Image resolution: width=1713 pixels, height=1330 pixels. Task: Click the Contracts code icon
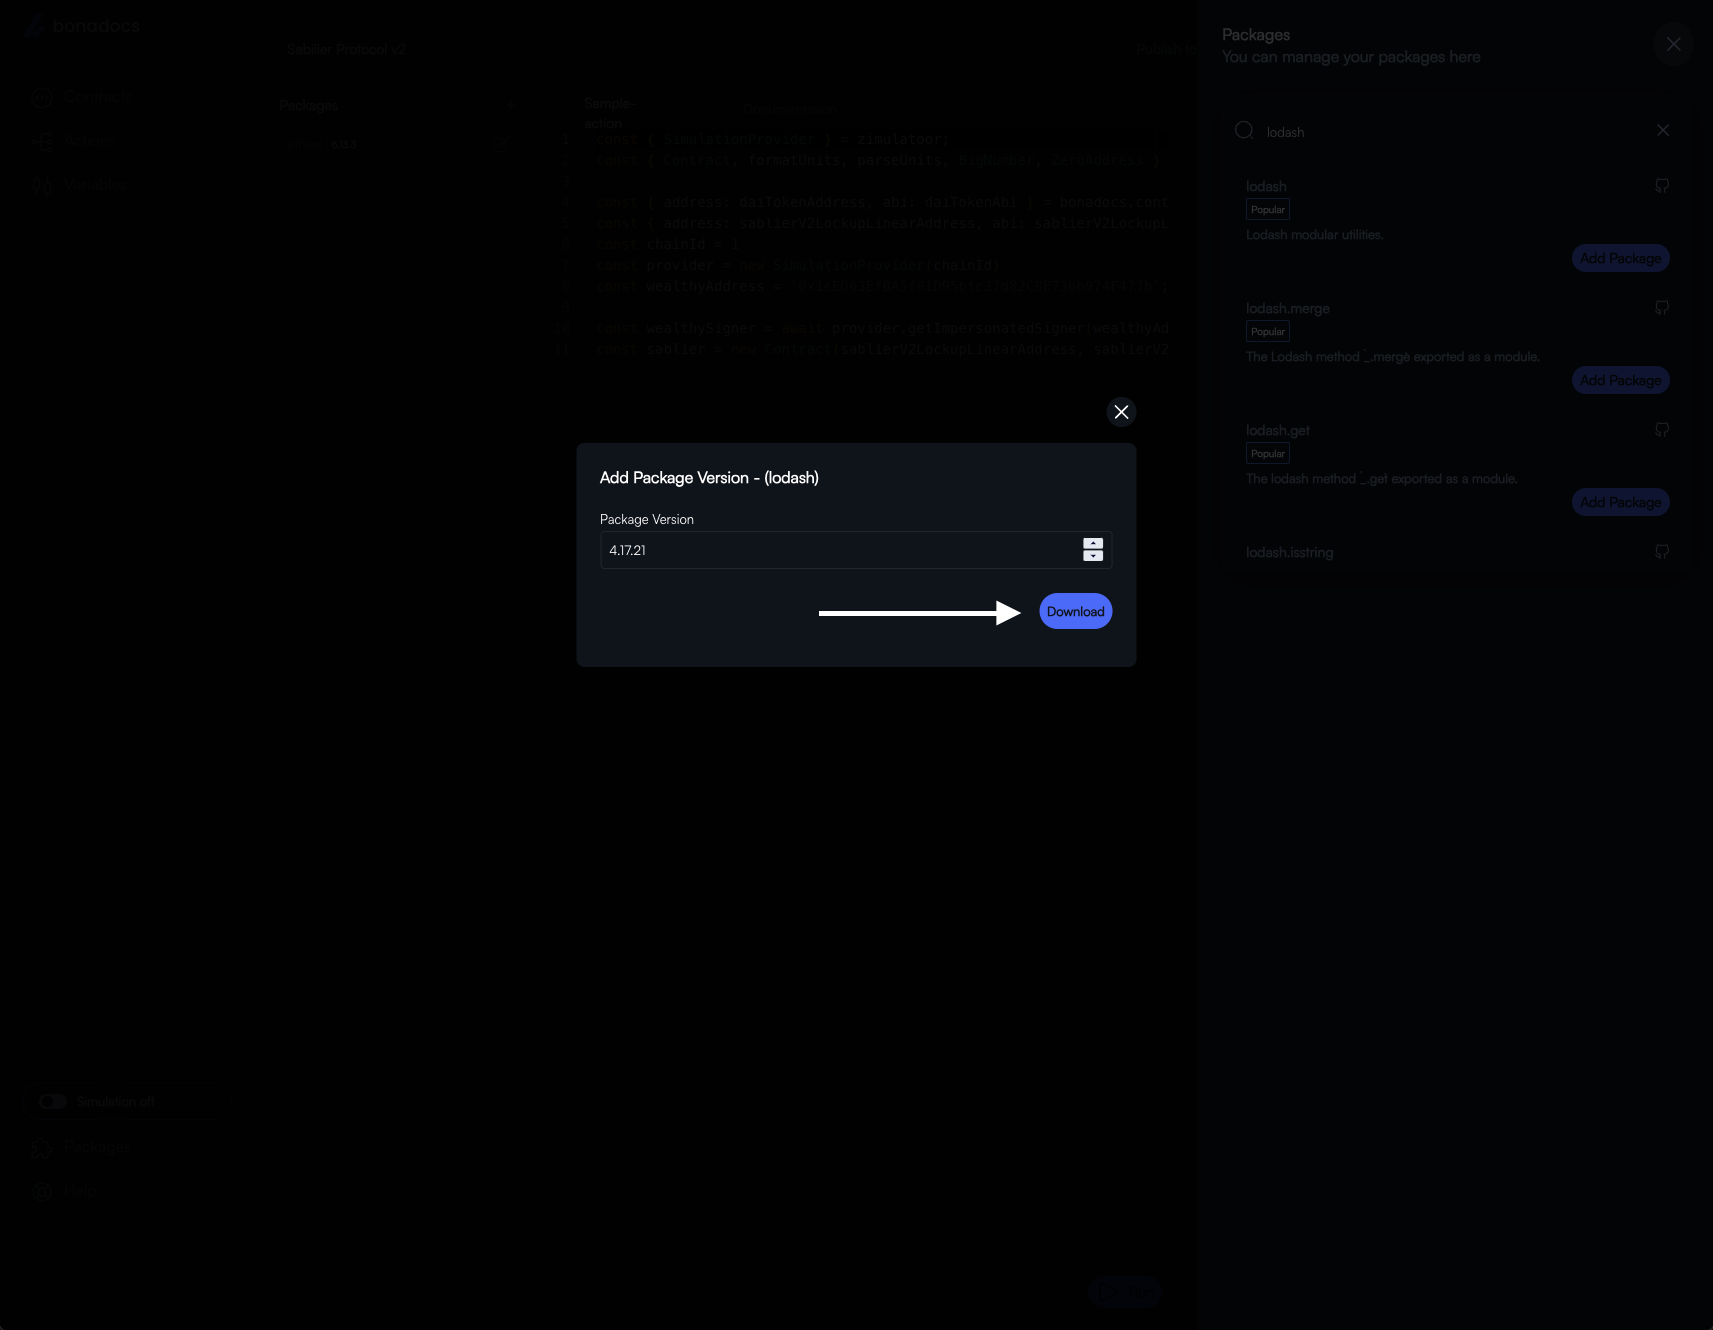42,98
